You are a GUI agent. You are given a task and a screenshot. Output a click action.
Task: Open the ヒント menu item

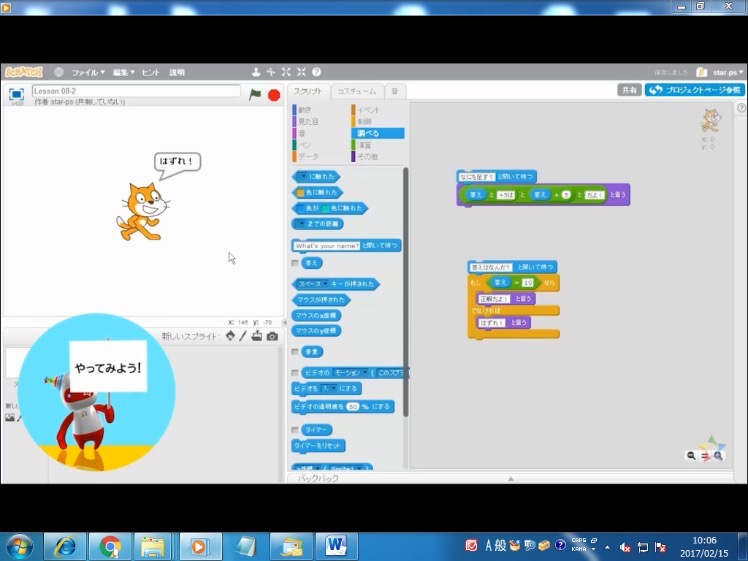150,73
